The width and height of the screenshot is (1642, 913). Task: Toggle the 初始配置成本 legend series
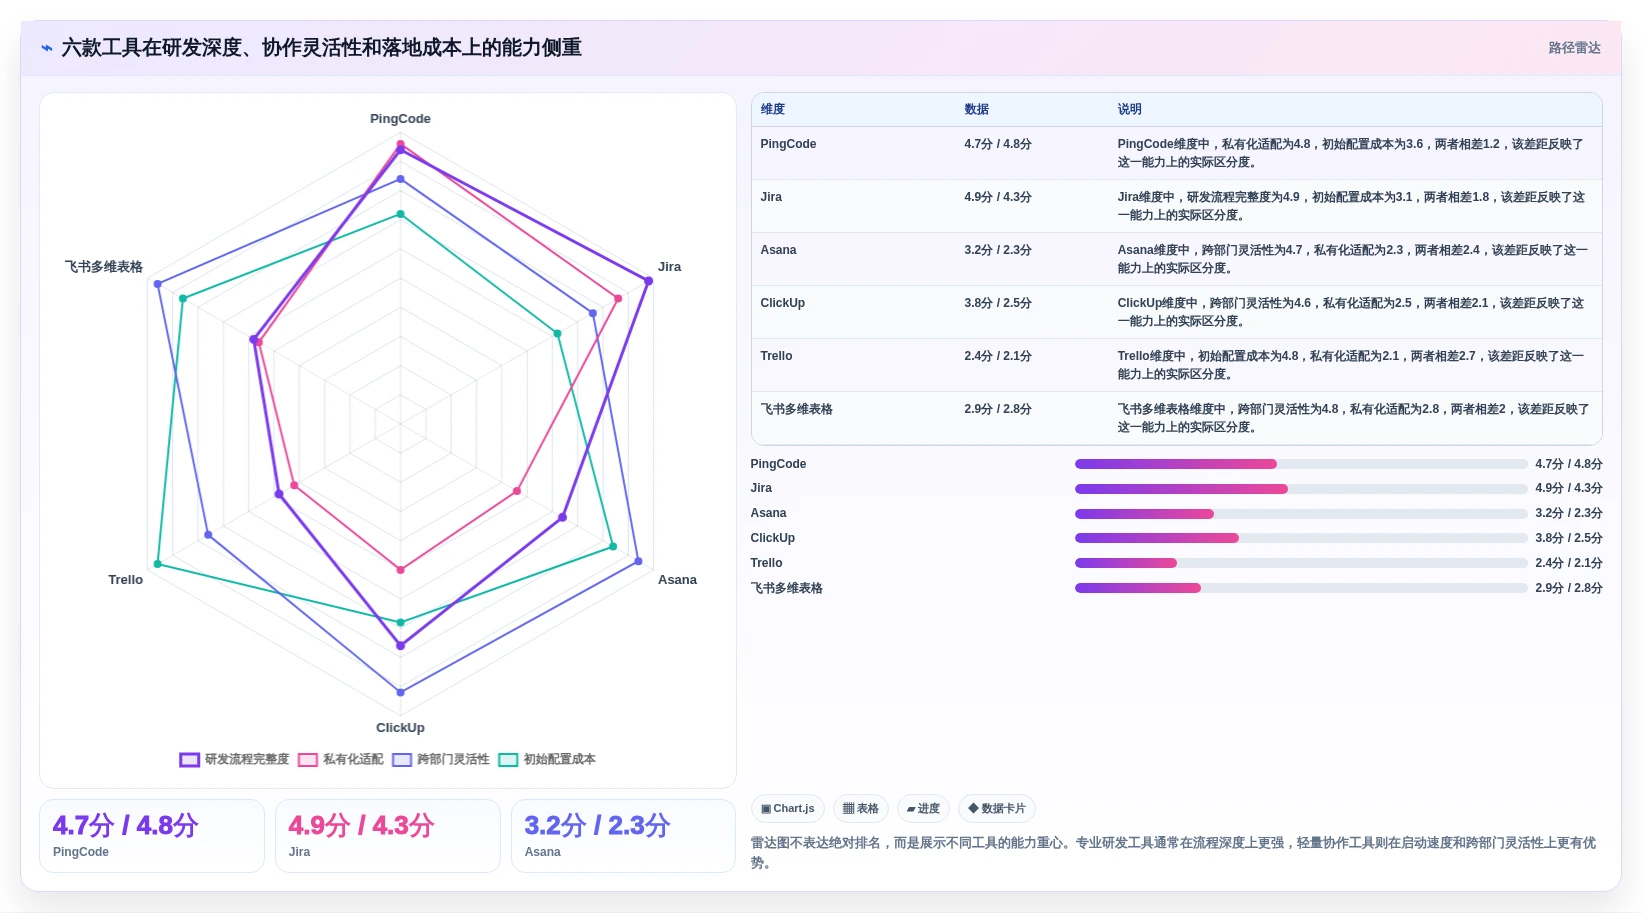click(547, 760)
